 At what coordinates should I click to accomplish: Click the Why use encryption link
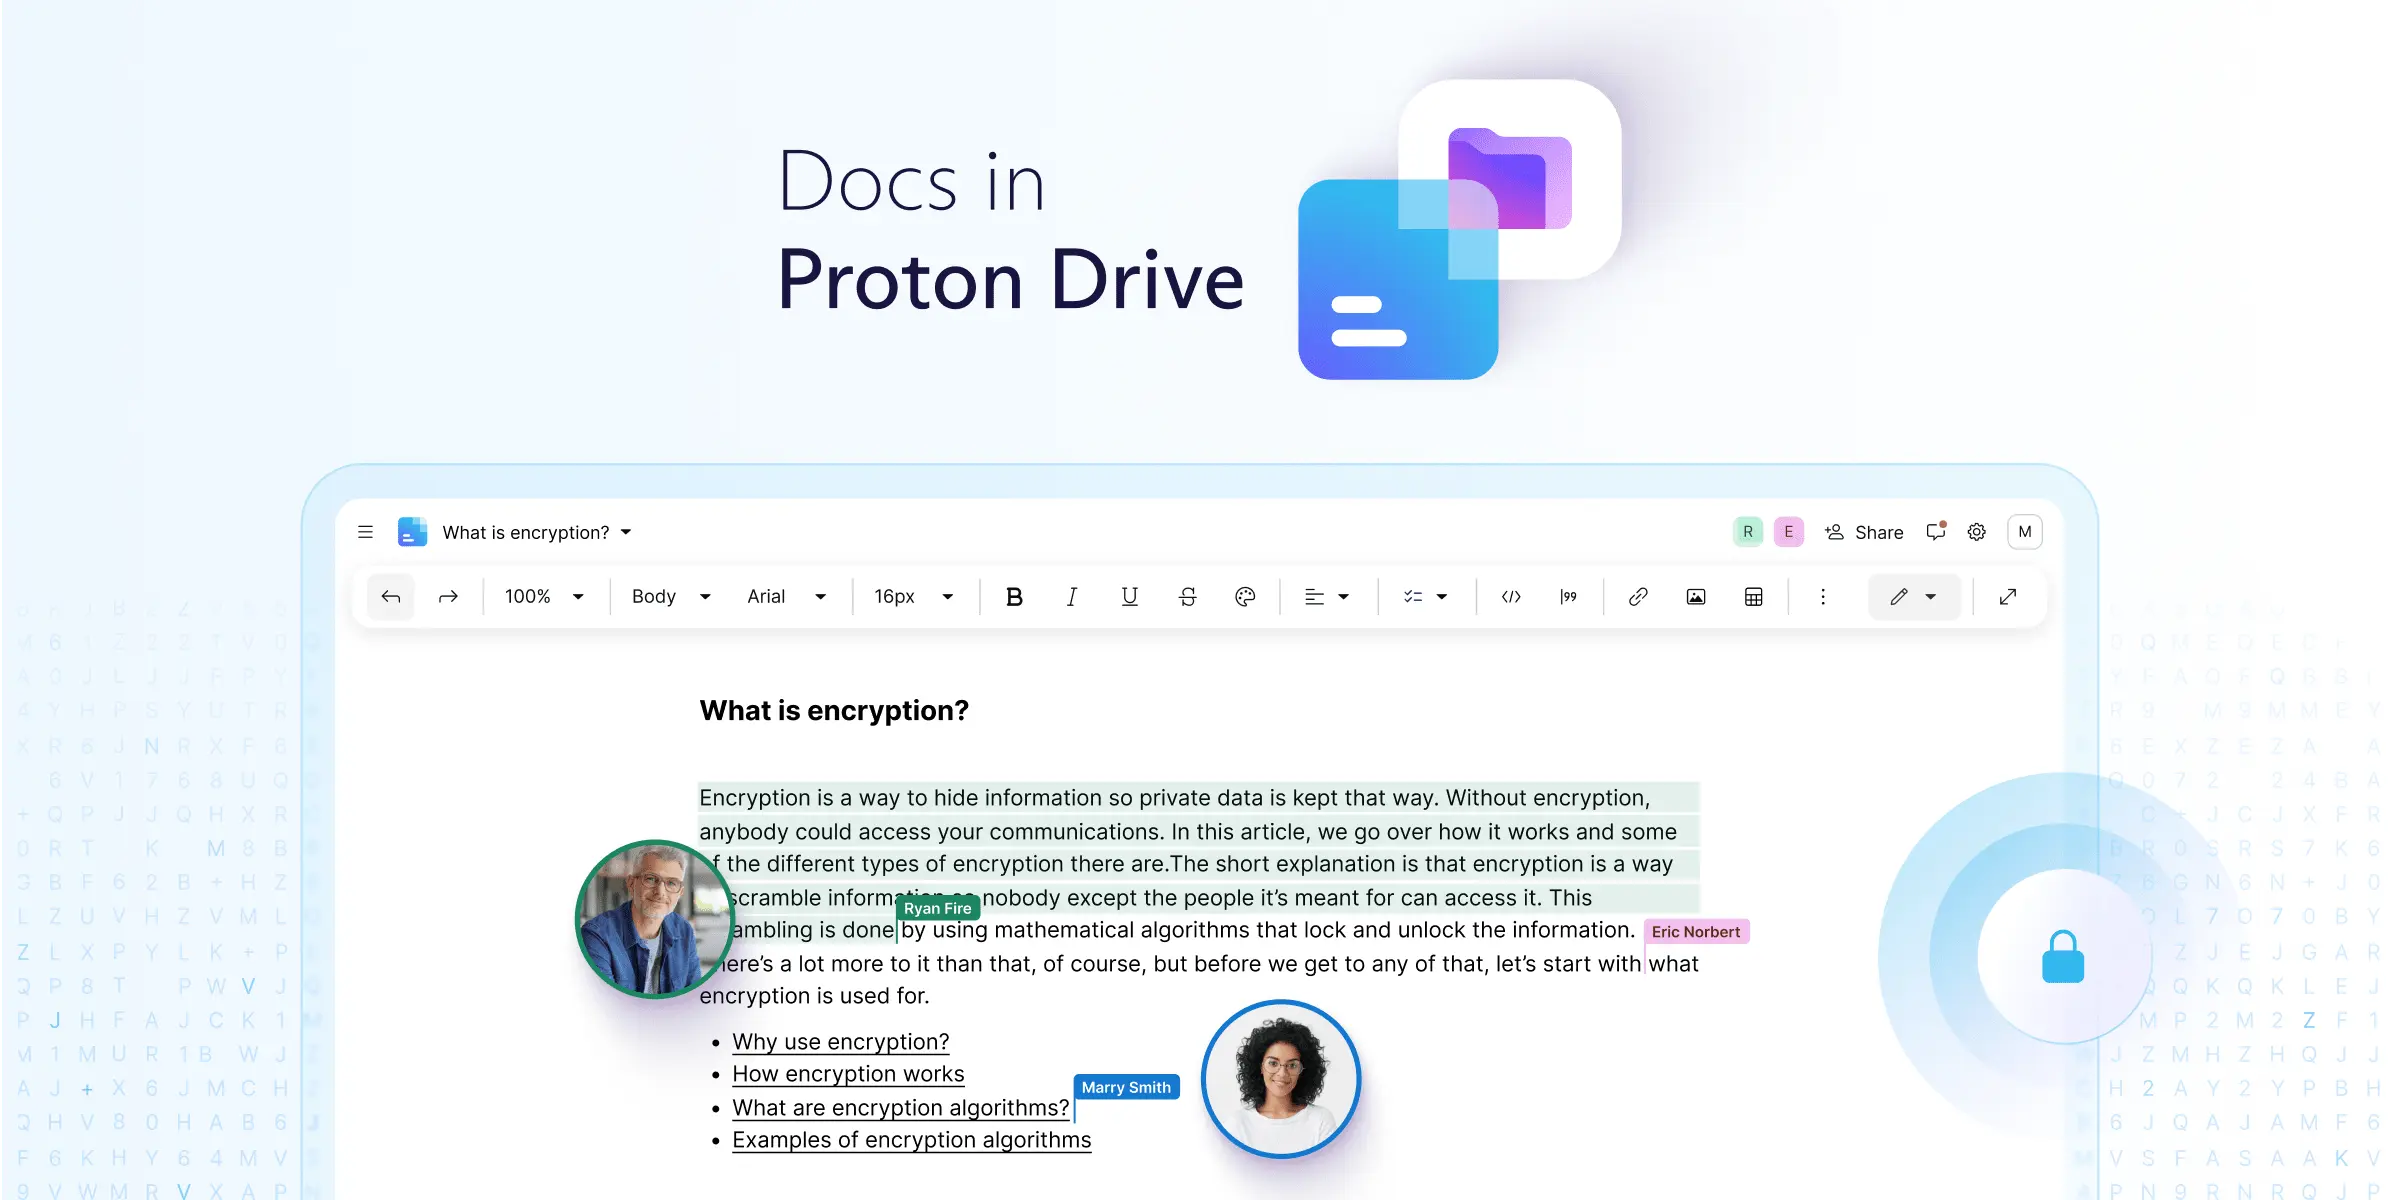(839, 1041)
